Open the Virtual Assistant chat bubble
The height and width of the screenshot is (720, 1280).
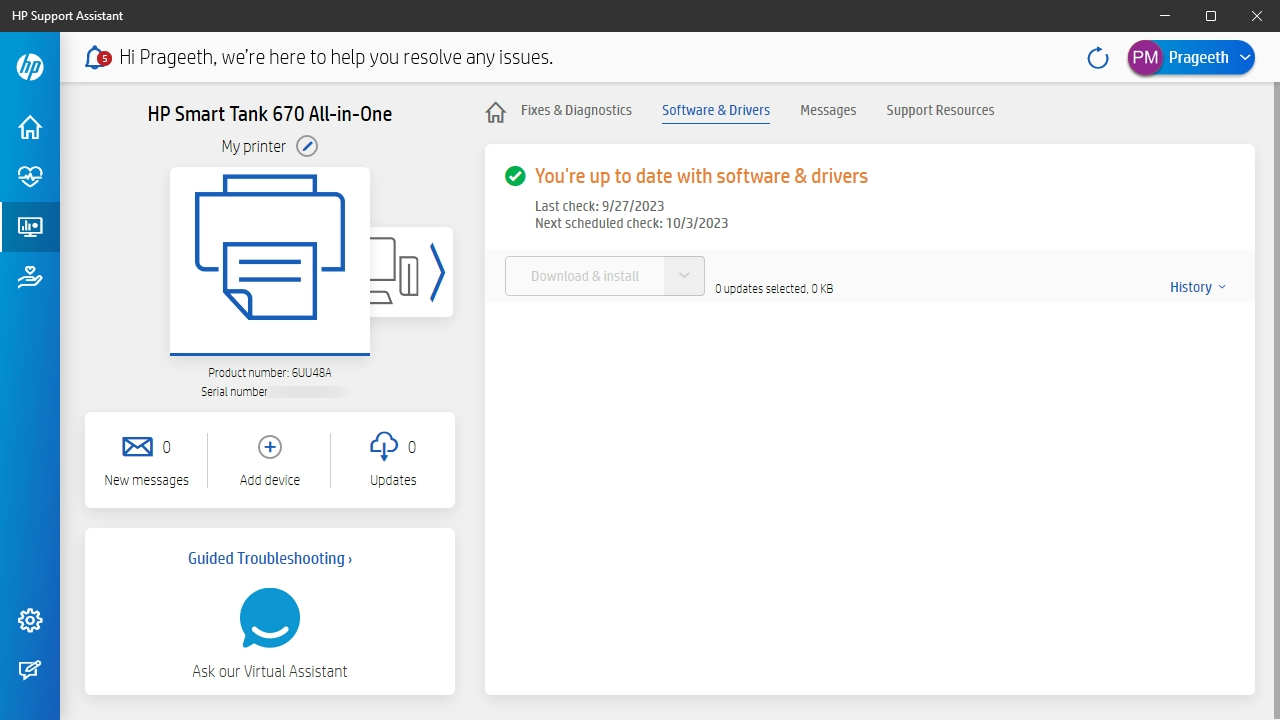click(270, 618)
